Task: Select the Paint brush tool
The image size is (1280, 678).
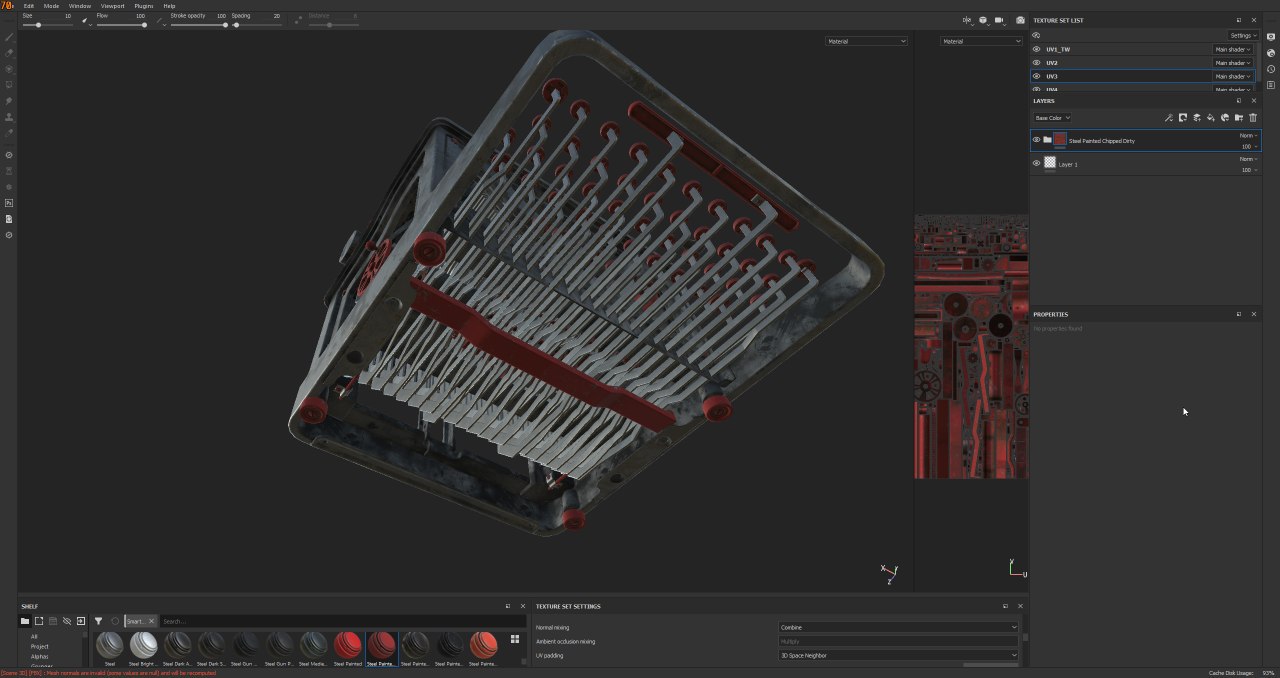Action: tap(9, 37)
